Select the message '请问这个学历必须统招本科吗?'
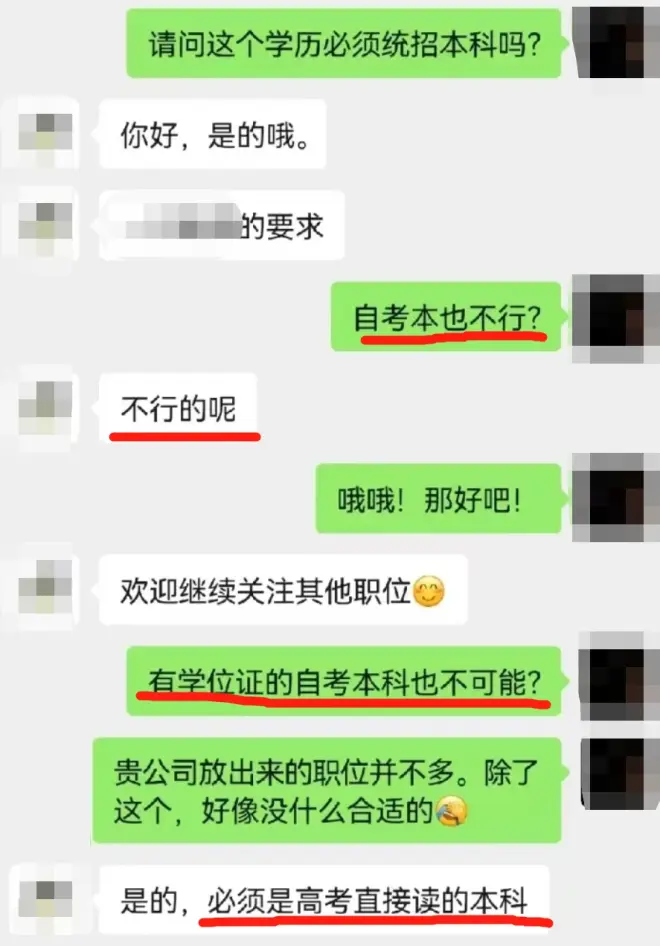The width and height of the screenshot is (660, 946). (344, 43)
